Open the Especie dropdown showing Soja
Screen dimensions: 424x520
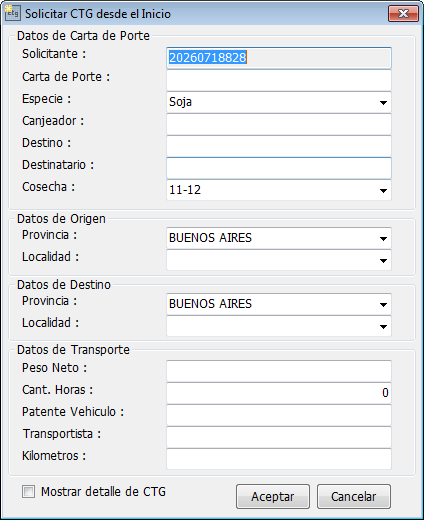coord(279,102)
